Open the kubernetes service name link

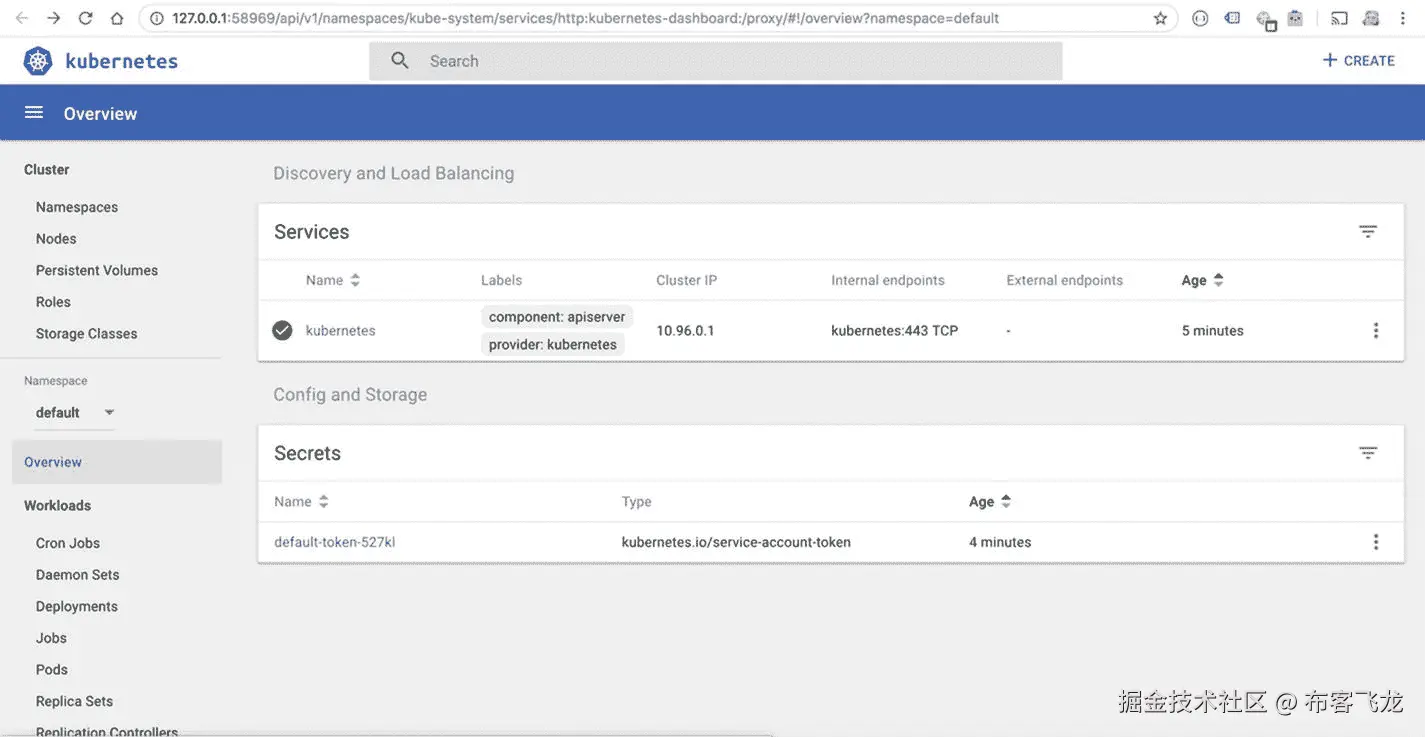point(341,331)
